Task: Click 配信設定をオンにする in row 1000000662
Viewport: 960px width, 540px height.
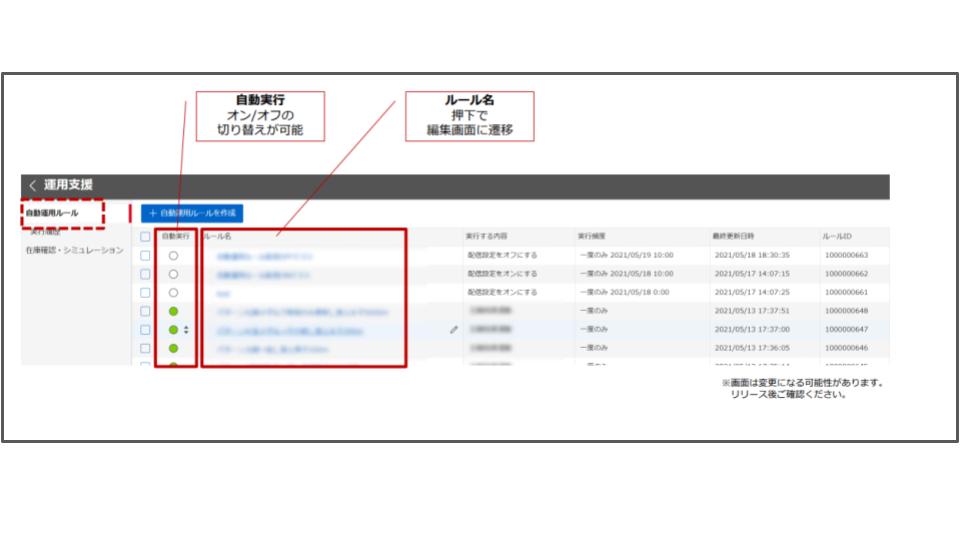Action: tap(502, 273)
